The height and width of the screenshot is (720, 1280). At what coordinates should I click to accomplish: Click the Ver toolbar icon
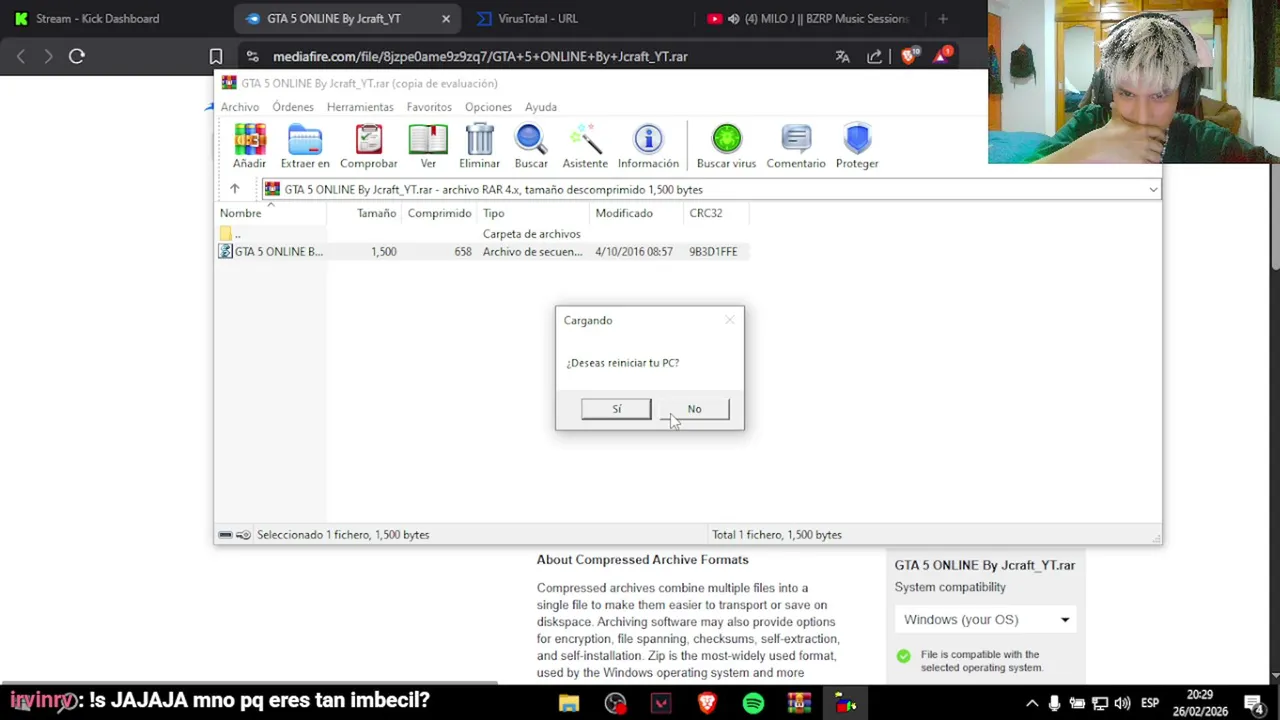pos(428,146)
